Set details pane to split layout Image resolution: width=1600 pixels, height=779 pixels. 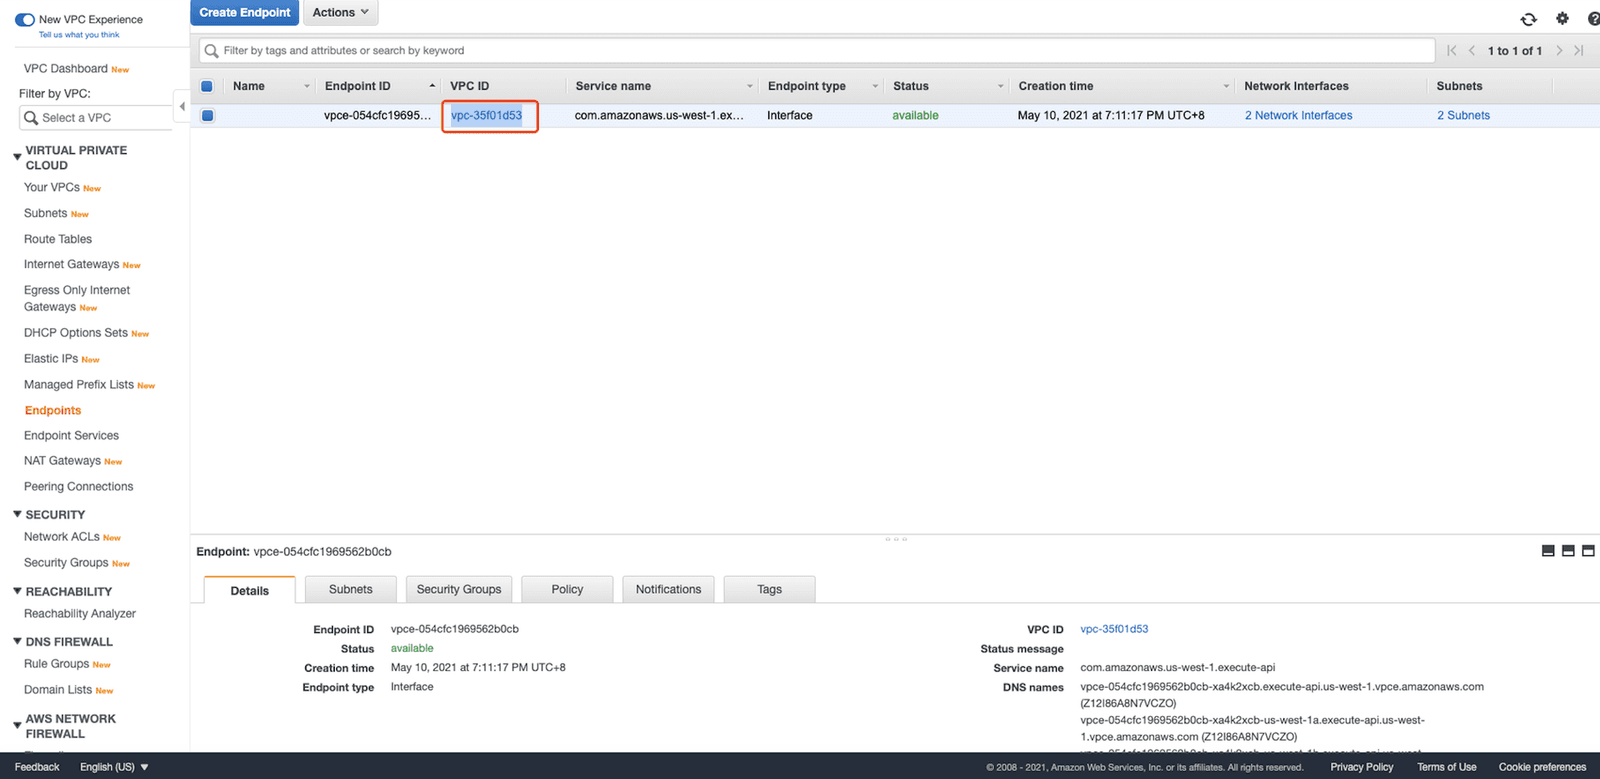pos(1568,551)
